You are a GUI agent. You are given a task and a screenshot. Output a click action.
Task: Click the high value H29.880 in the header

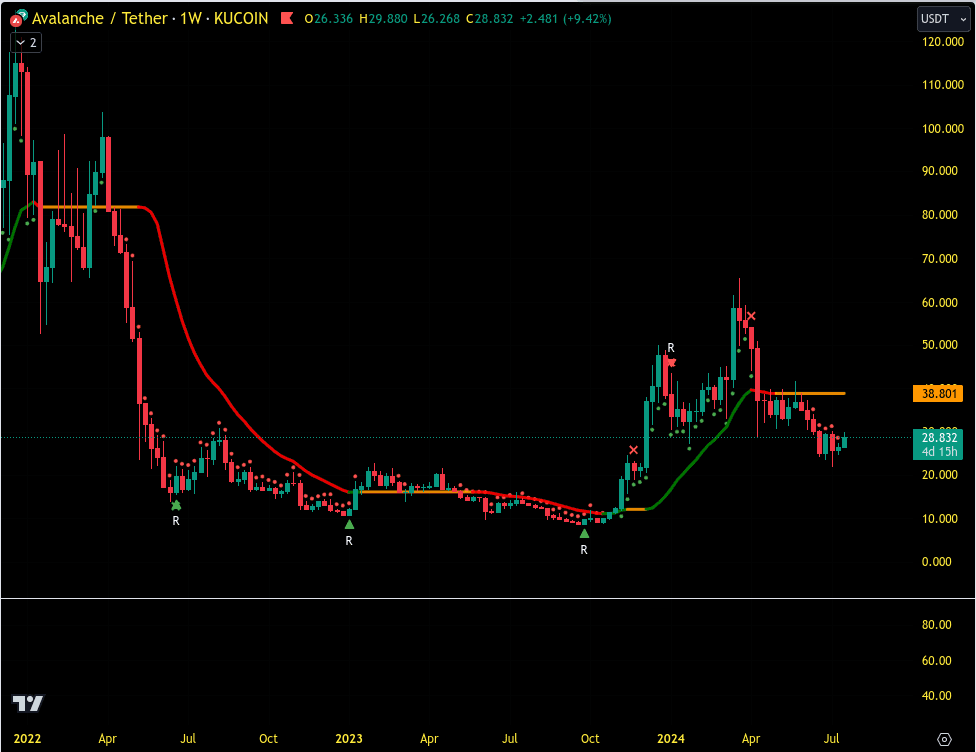pos(383,19)
